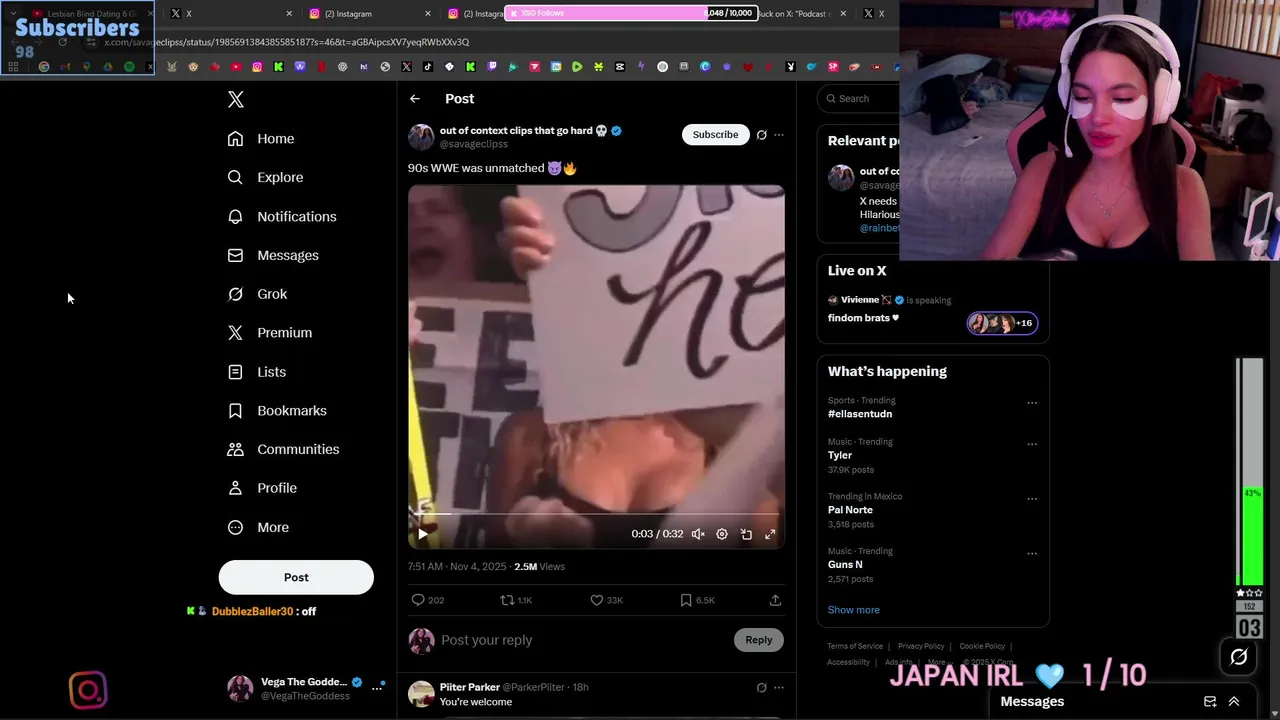
Task: Open the @savageclipss handle link
Action: tap(474, 144)
